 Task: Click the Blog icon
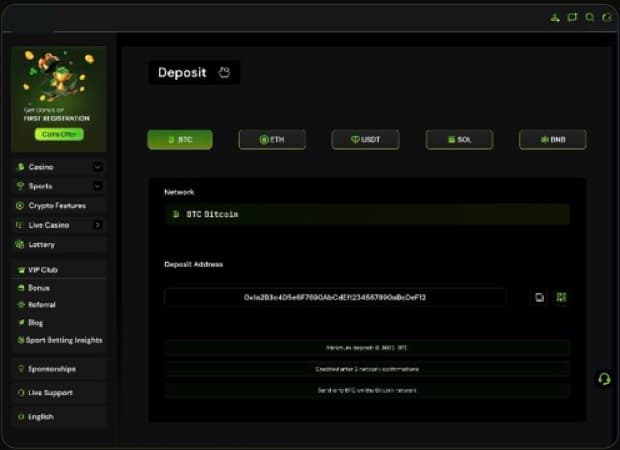click(x=21, y=322)
